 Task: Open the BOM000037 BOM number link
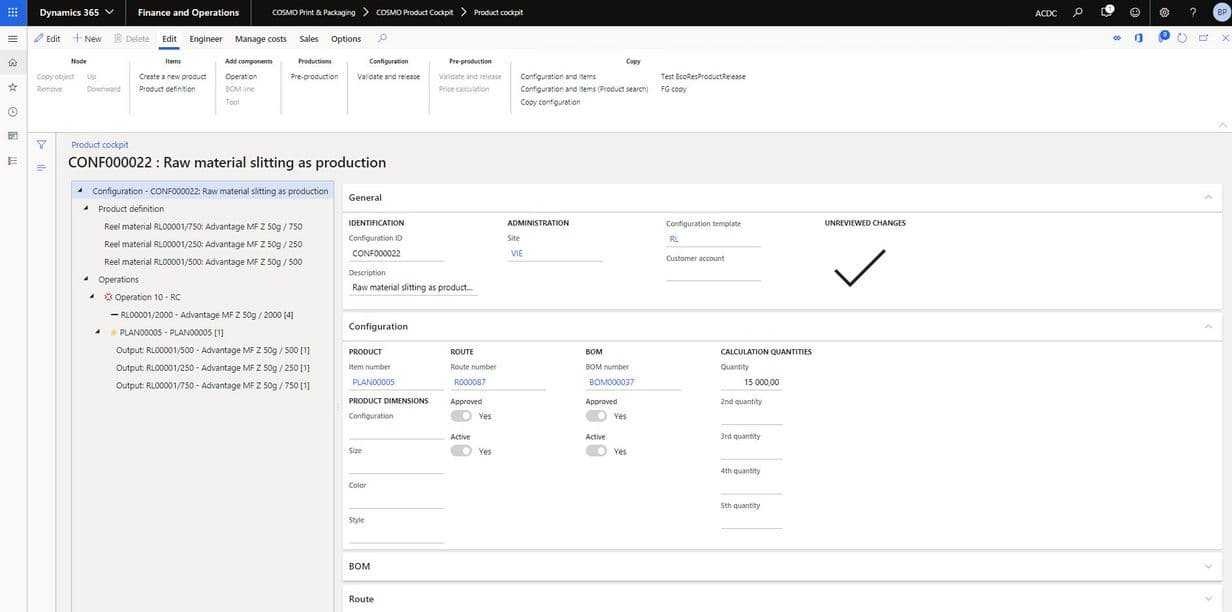tap(612, 382)
